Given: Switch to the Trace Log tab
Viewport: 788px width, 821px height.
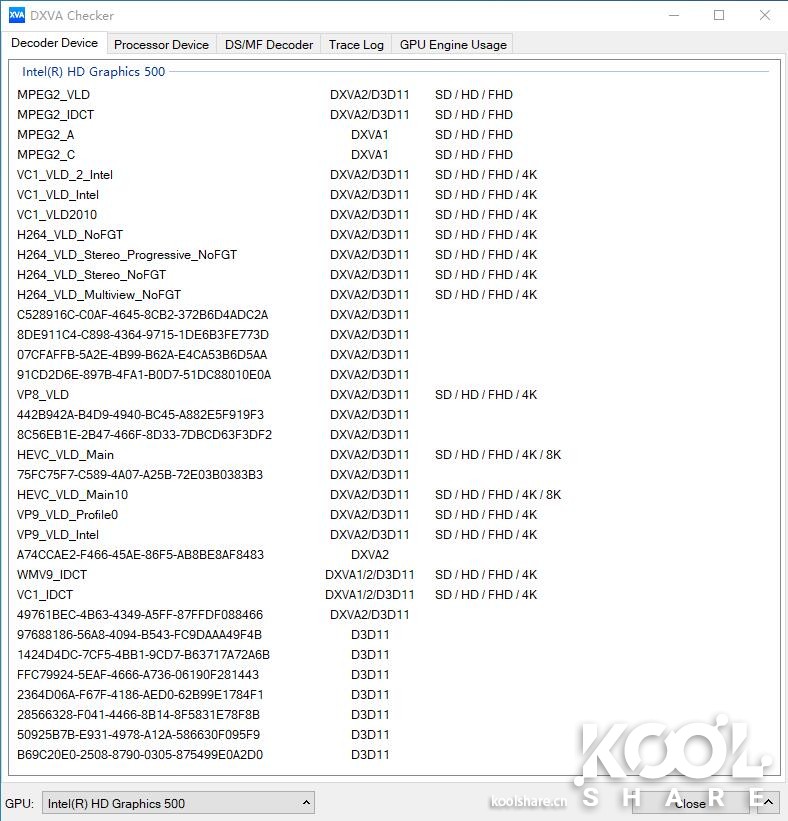Looking at the screenshot, I should pyautogui.click(x=356, y=45).
